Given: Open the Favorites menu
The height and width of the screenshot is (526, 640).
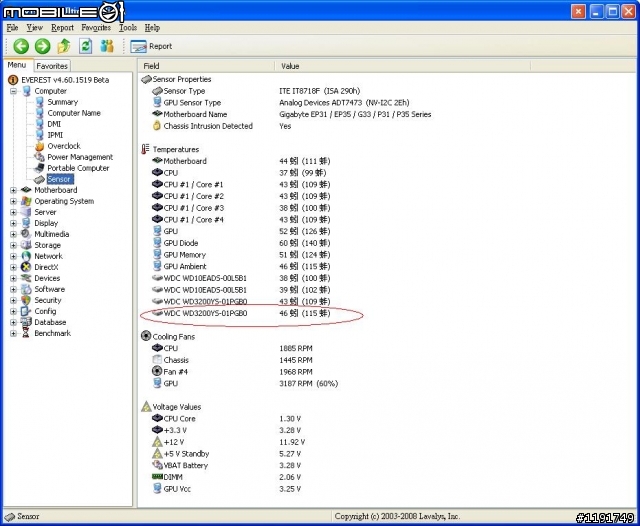Looking at the screenshot, I should 96,28.
